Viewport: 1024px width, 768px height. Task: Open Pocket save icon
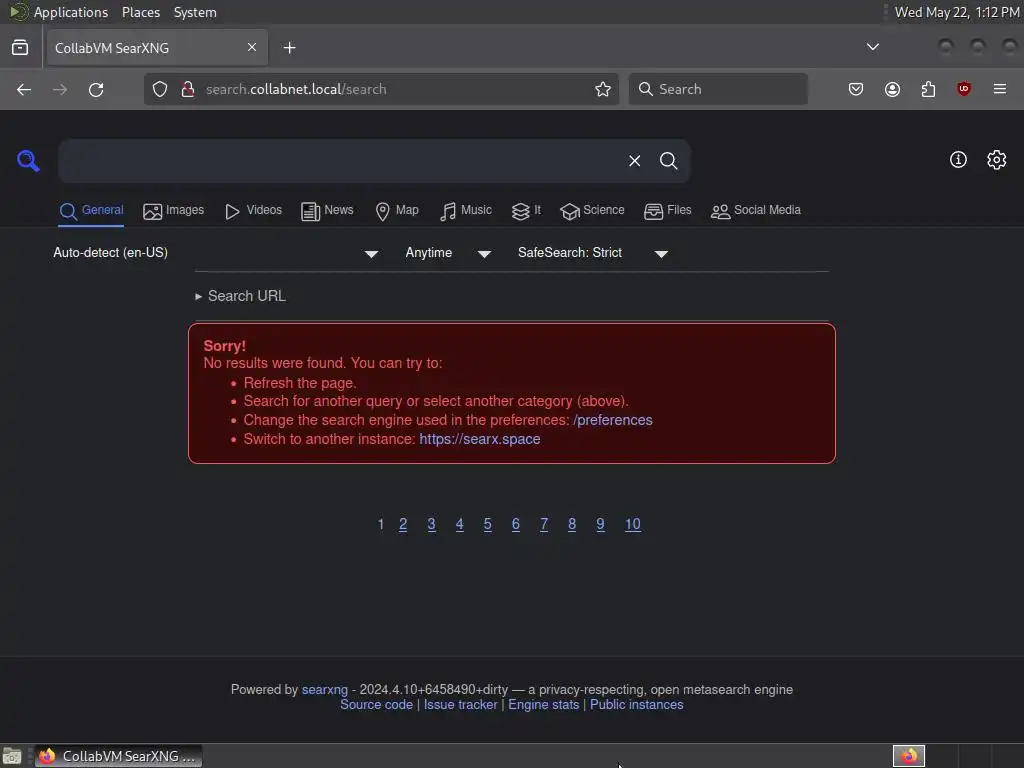coord(856,89)
